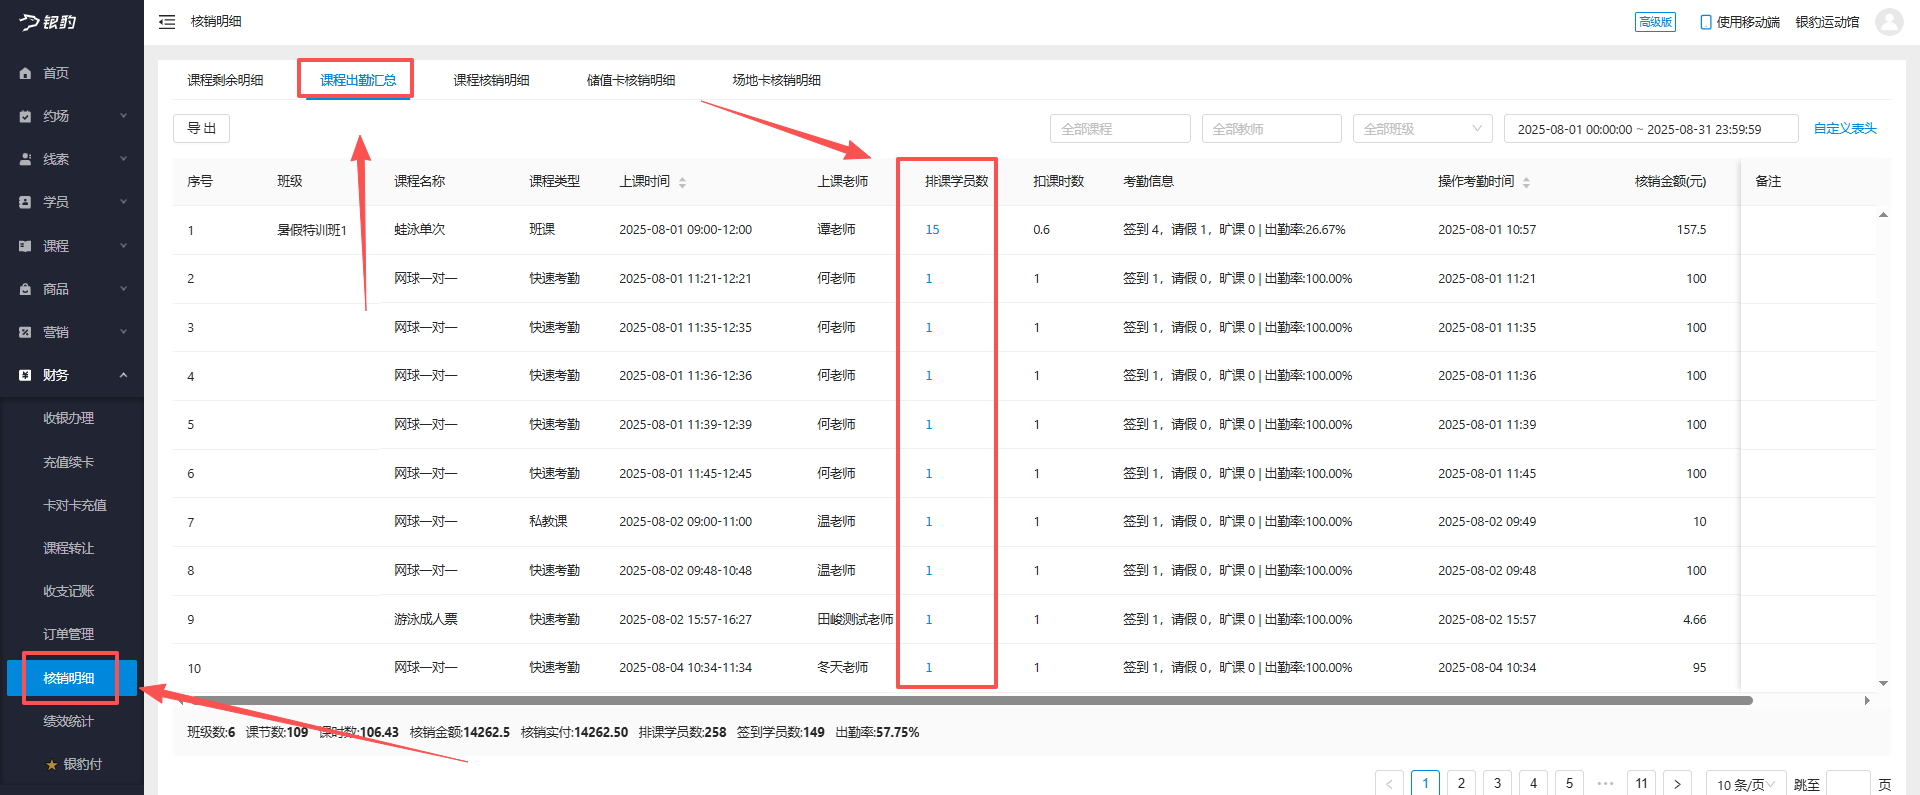Click the 线索 people icon
Viewport: 1920px width, 795px height.
(25, 159)
